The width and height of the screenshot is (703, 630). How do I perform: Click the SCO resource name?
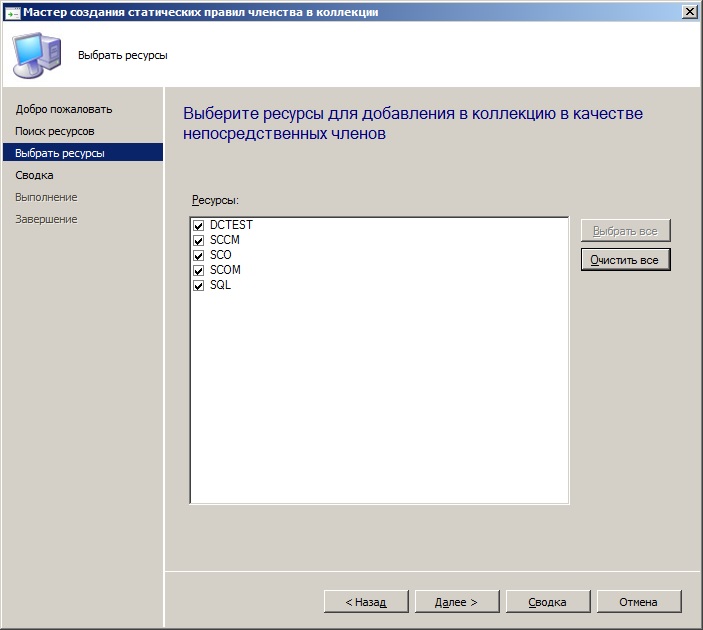tap(221, 255)
